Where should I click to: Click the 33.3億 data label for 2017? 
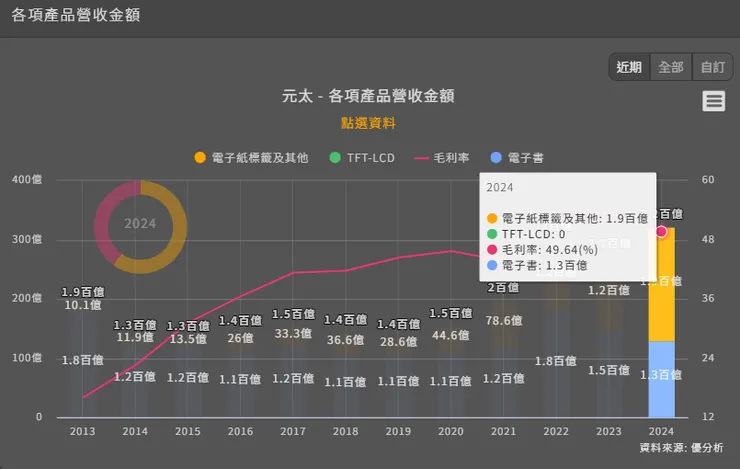[x=293, y=333]
